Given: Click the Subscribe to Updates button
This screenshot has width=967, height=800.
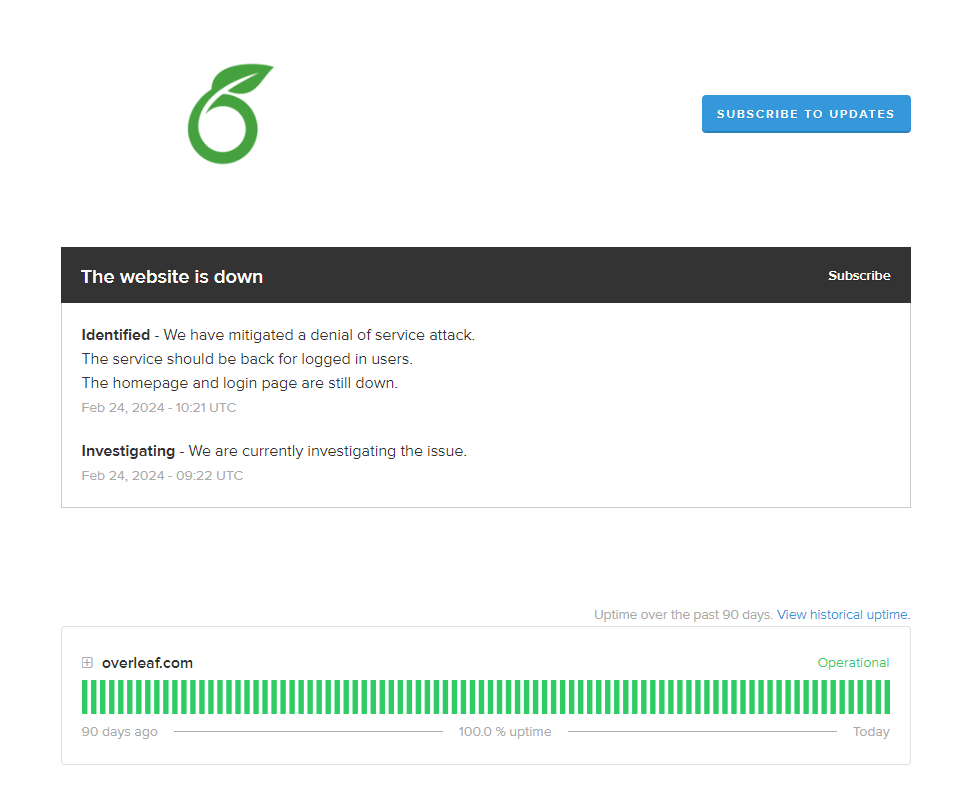Looking at the screenshot, I should 806,113.
